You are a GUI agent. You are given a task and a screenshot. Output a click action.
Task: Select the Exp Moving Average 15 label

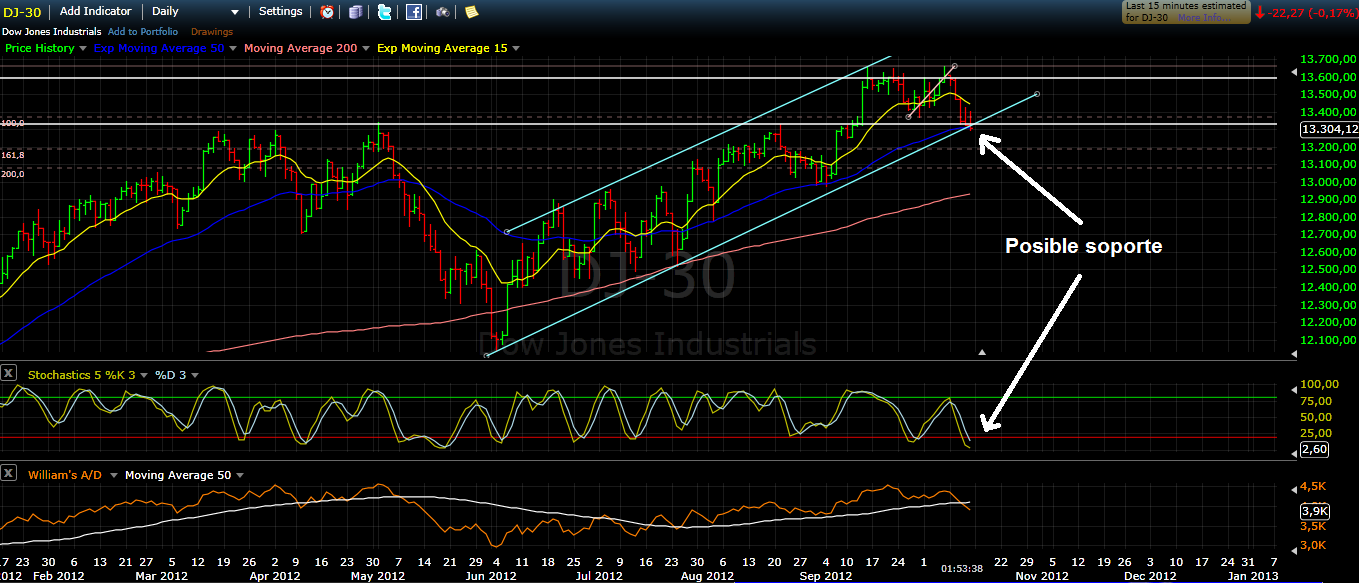pyautogui.click(x=442, y=48)
